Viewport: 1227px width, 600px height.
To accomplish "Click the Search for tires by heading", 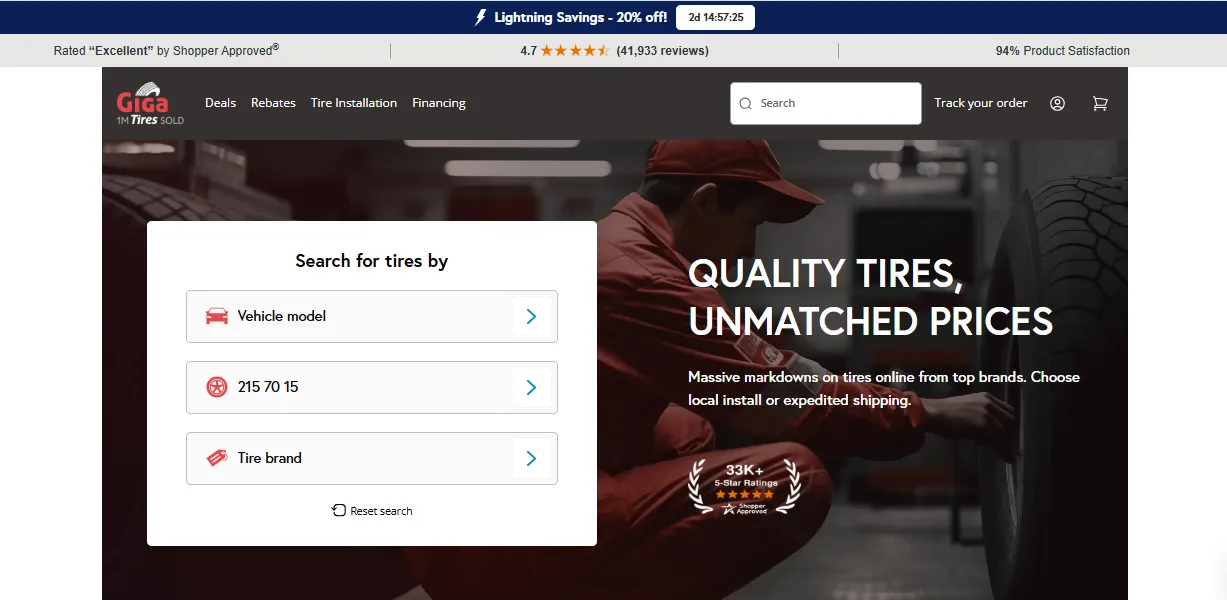I will [372, 261].
